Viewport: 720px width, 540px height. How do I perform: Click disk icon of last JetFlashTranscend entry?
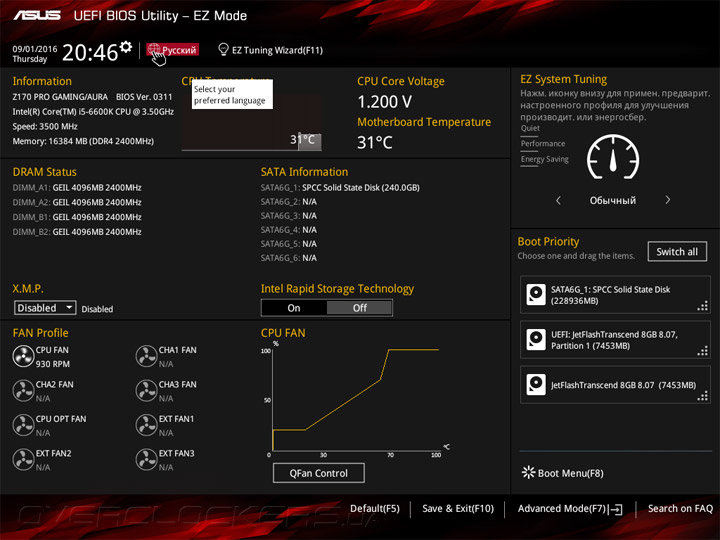coord(536,385)
